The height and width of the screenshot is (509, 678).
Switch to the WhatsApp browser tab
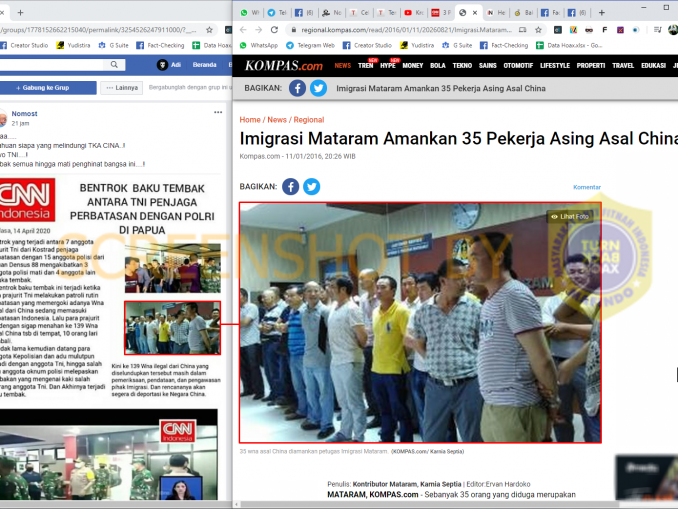[x=250, y=13]
